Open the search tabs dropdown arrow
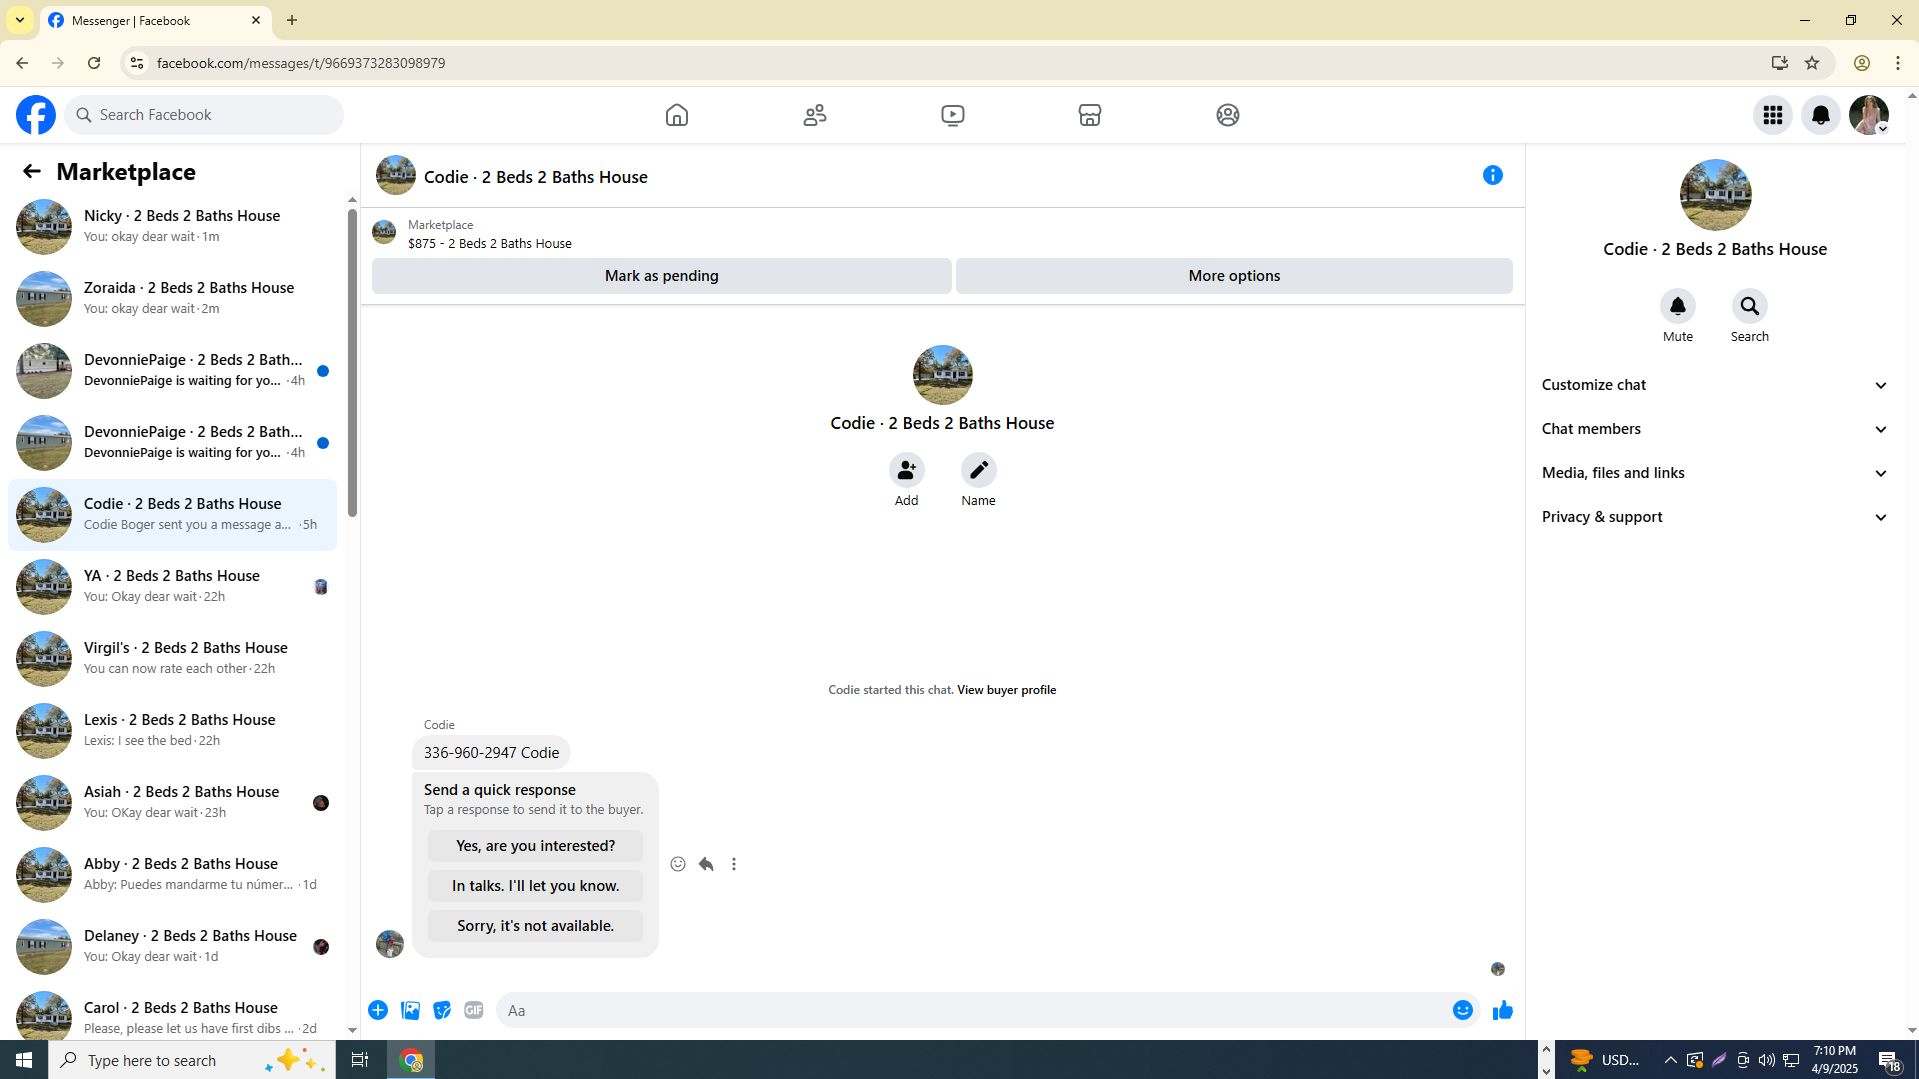Viewport: 1919px width, 1079px height. pyautogui.click(x=20, y=20)
